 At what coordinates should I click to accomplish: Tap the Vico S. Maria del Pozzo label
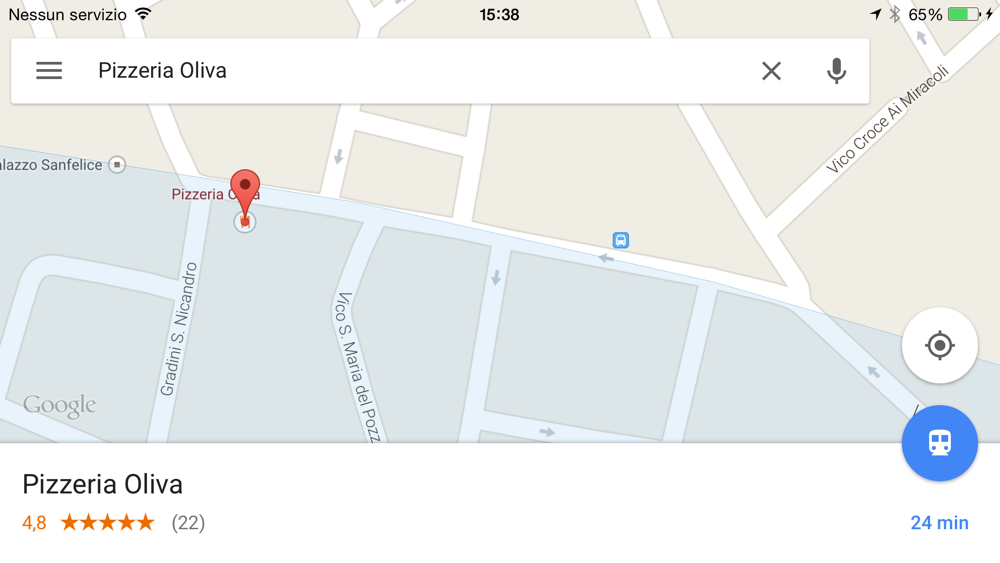pyautogui.click(x=358, y=367)
